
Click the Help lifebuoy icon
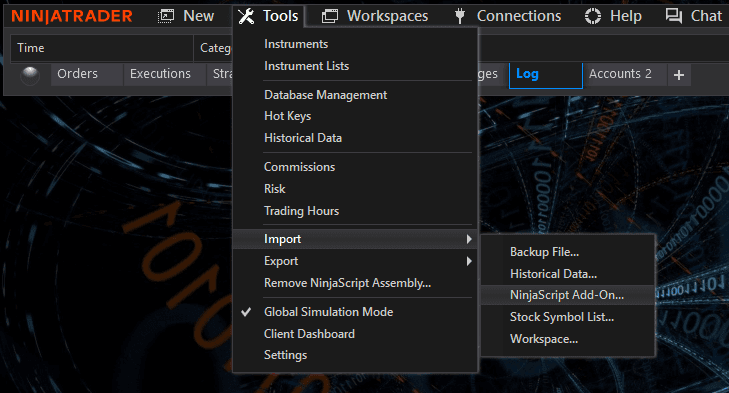point(593,16)
